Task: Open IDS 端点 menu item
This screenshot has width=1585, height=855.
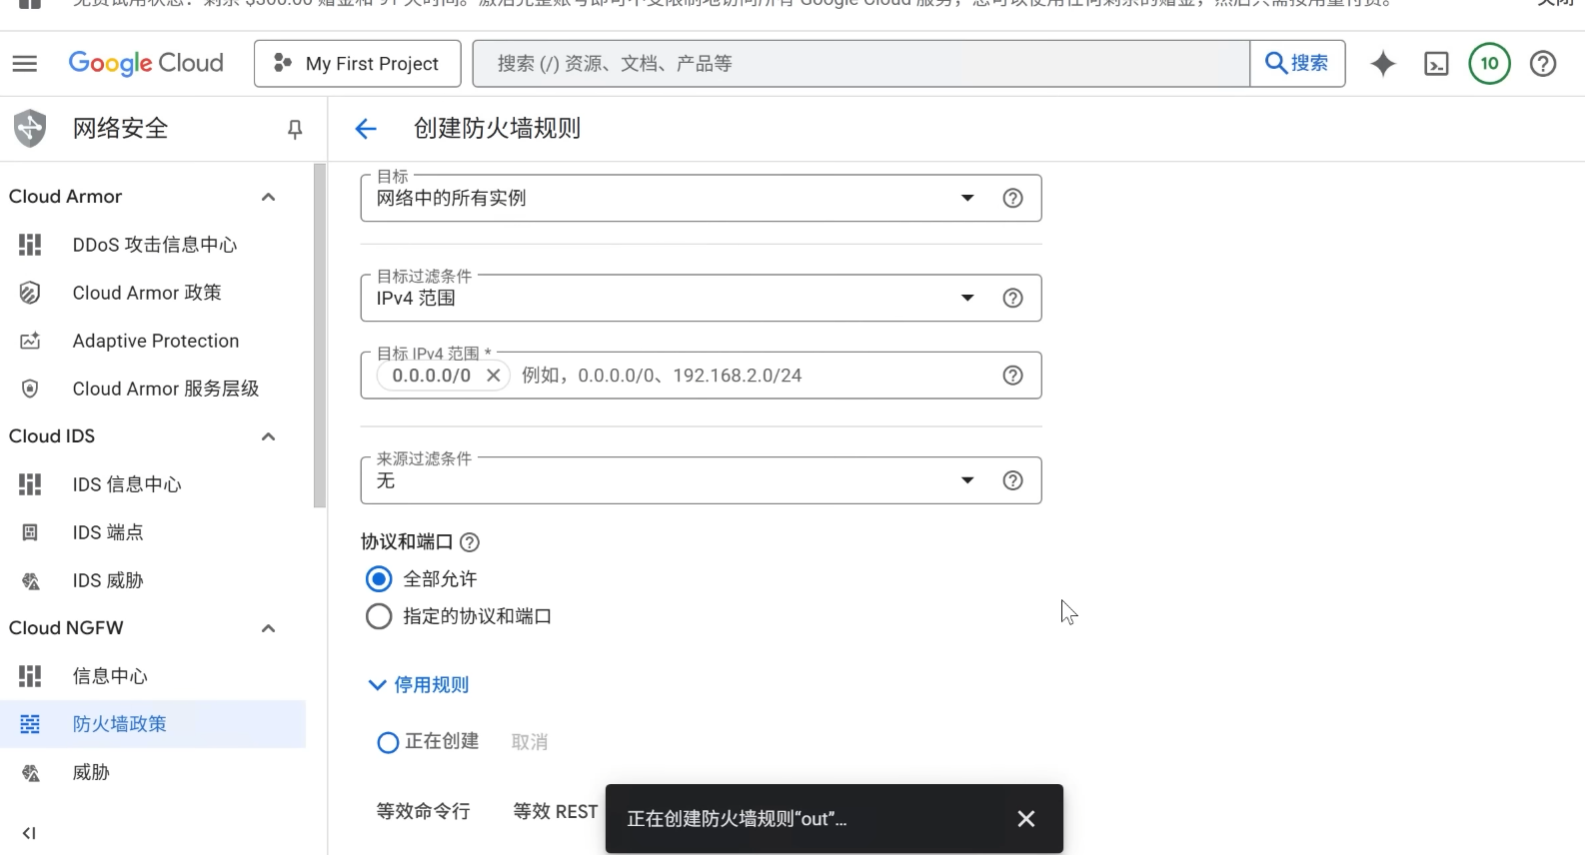Action: click(x=153, y=533)
